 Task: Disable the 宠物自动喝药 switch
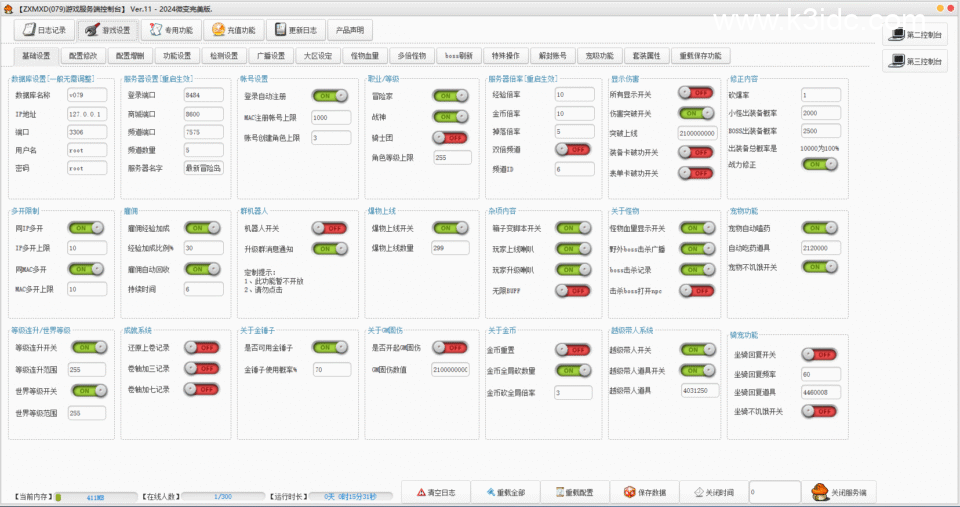[x=820, y=228]
